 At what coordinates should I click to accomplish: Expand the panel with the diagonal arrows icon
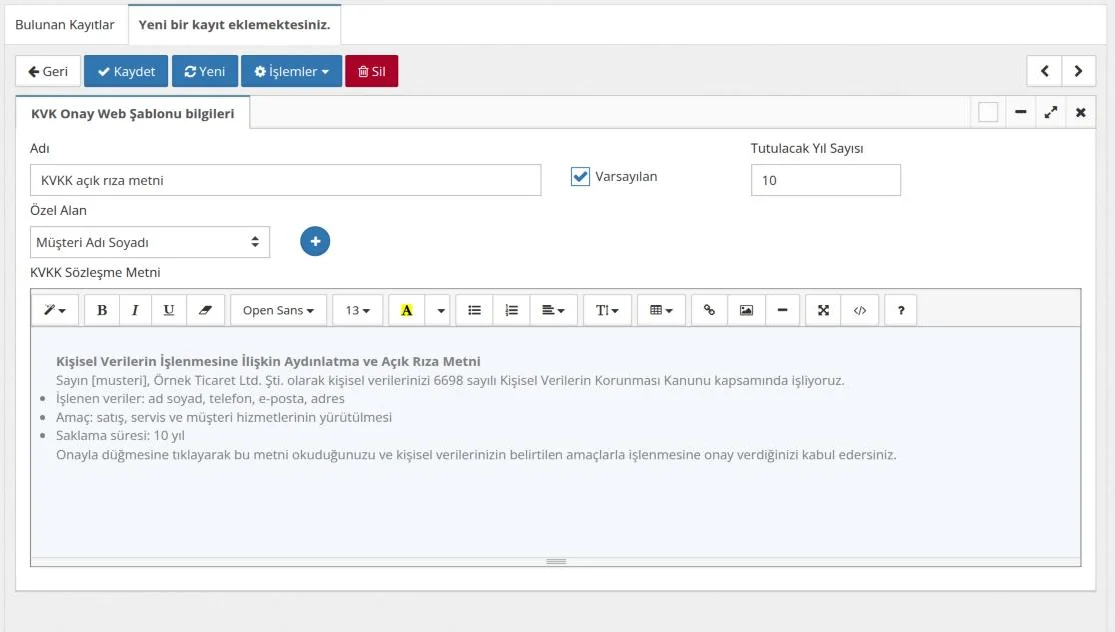(1050, 112)
